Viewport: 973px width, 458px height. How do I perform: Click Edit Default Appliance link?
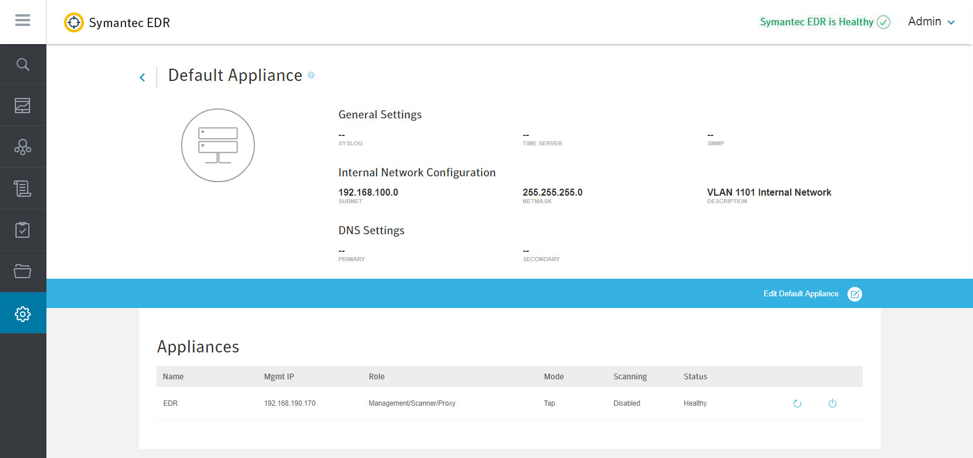pos(800,294)
